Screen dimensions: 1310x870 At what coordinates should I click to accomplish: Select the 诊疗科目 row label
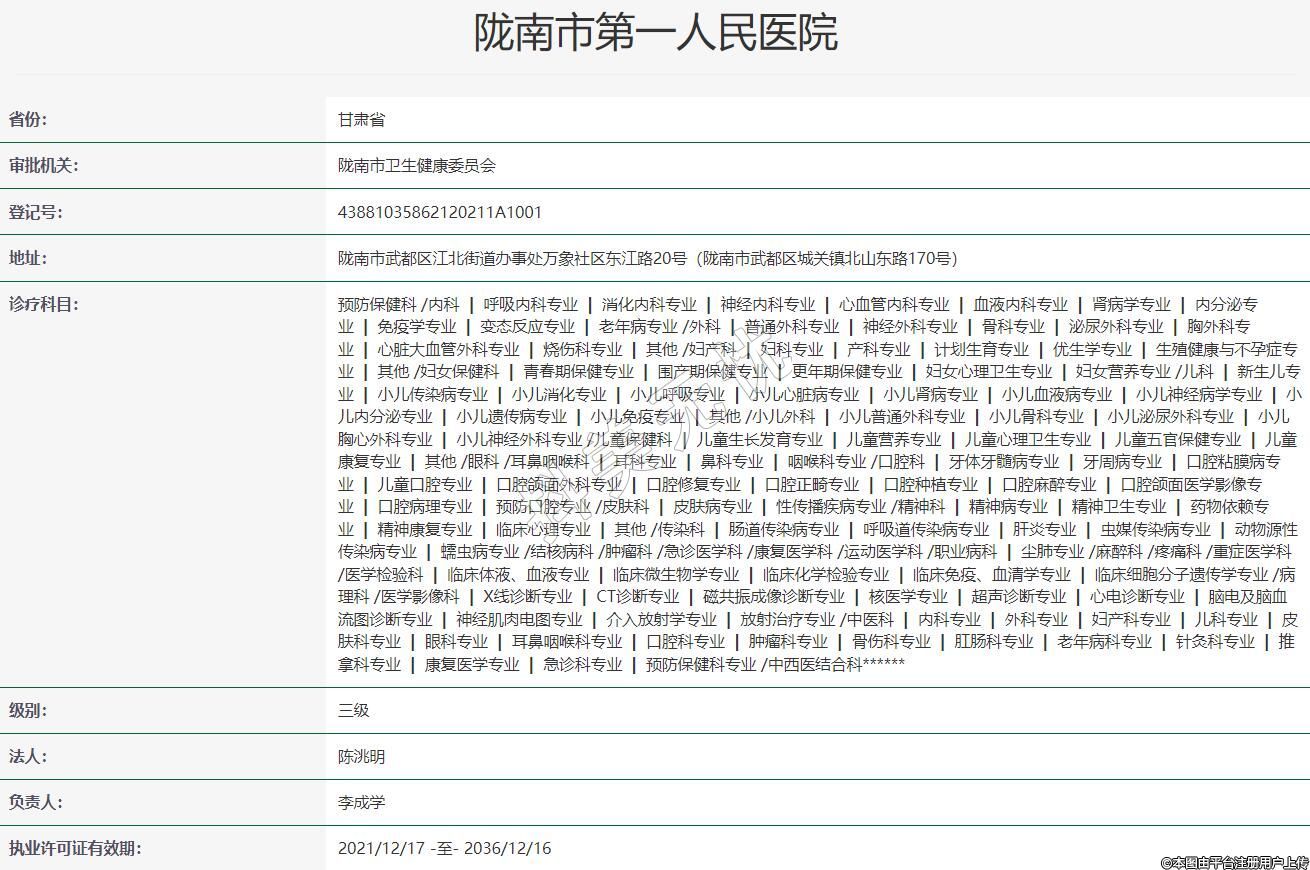click(43, 304)
